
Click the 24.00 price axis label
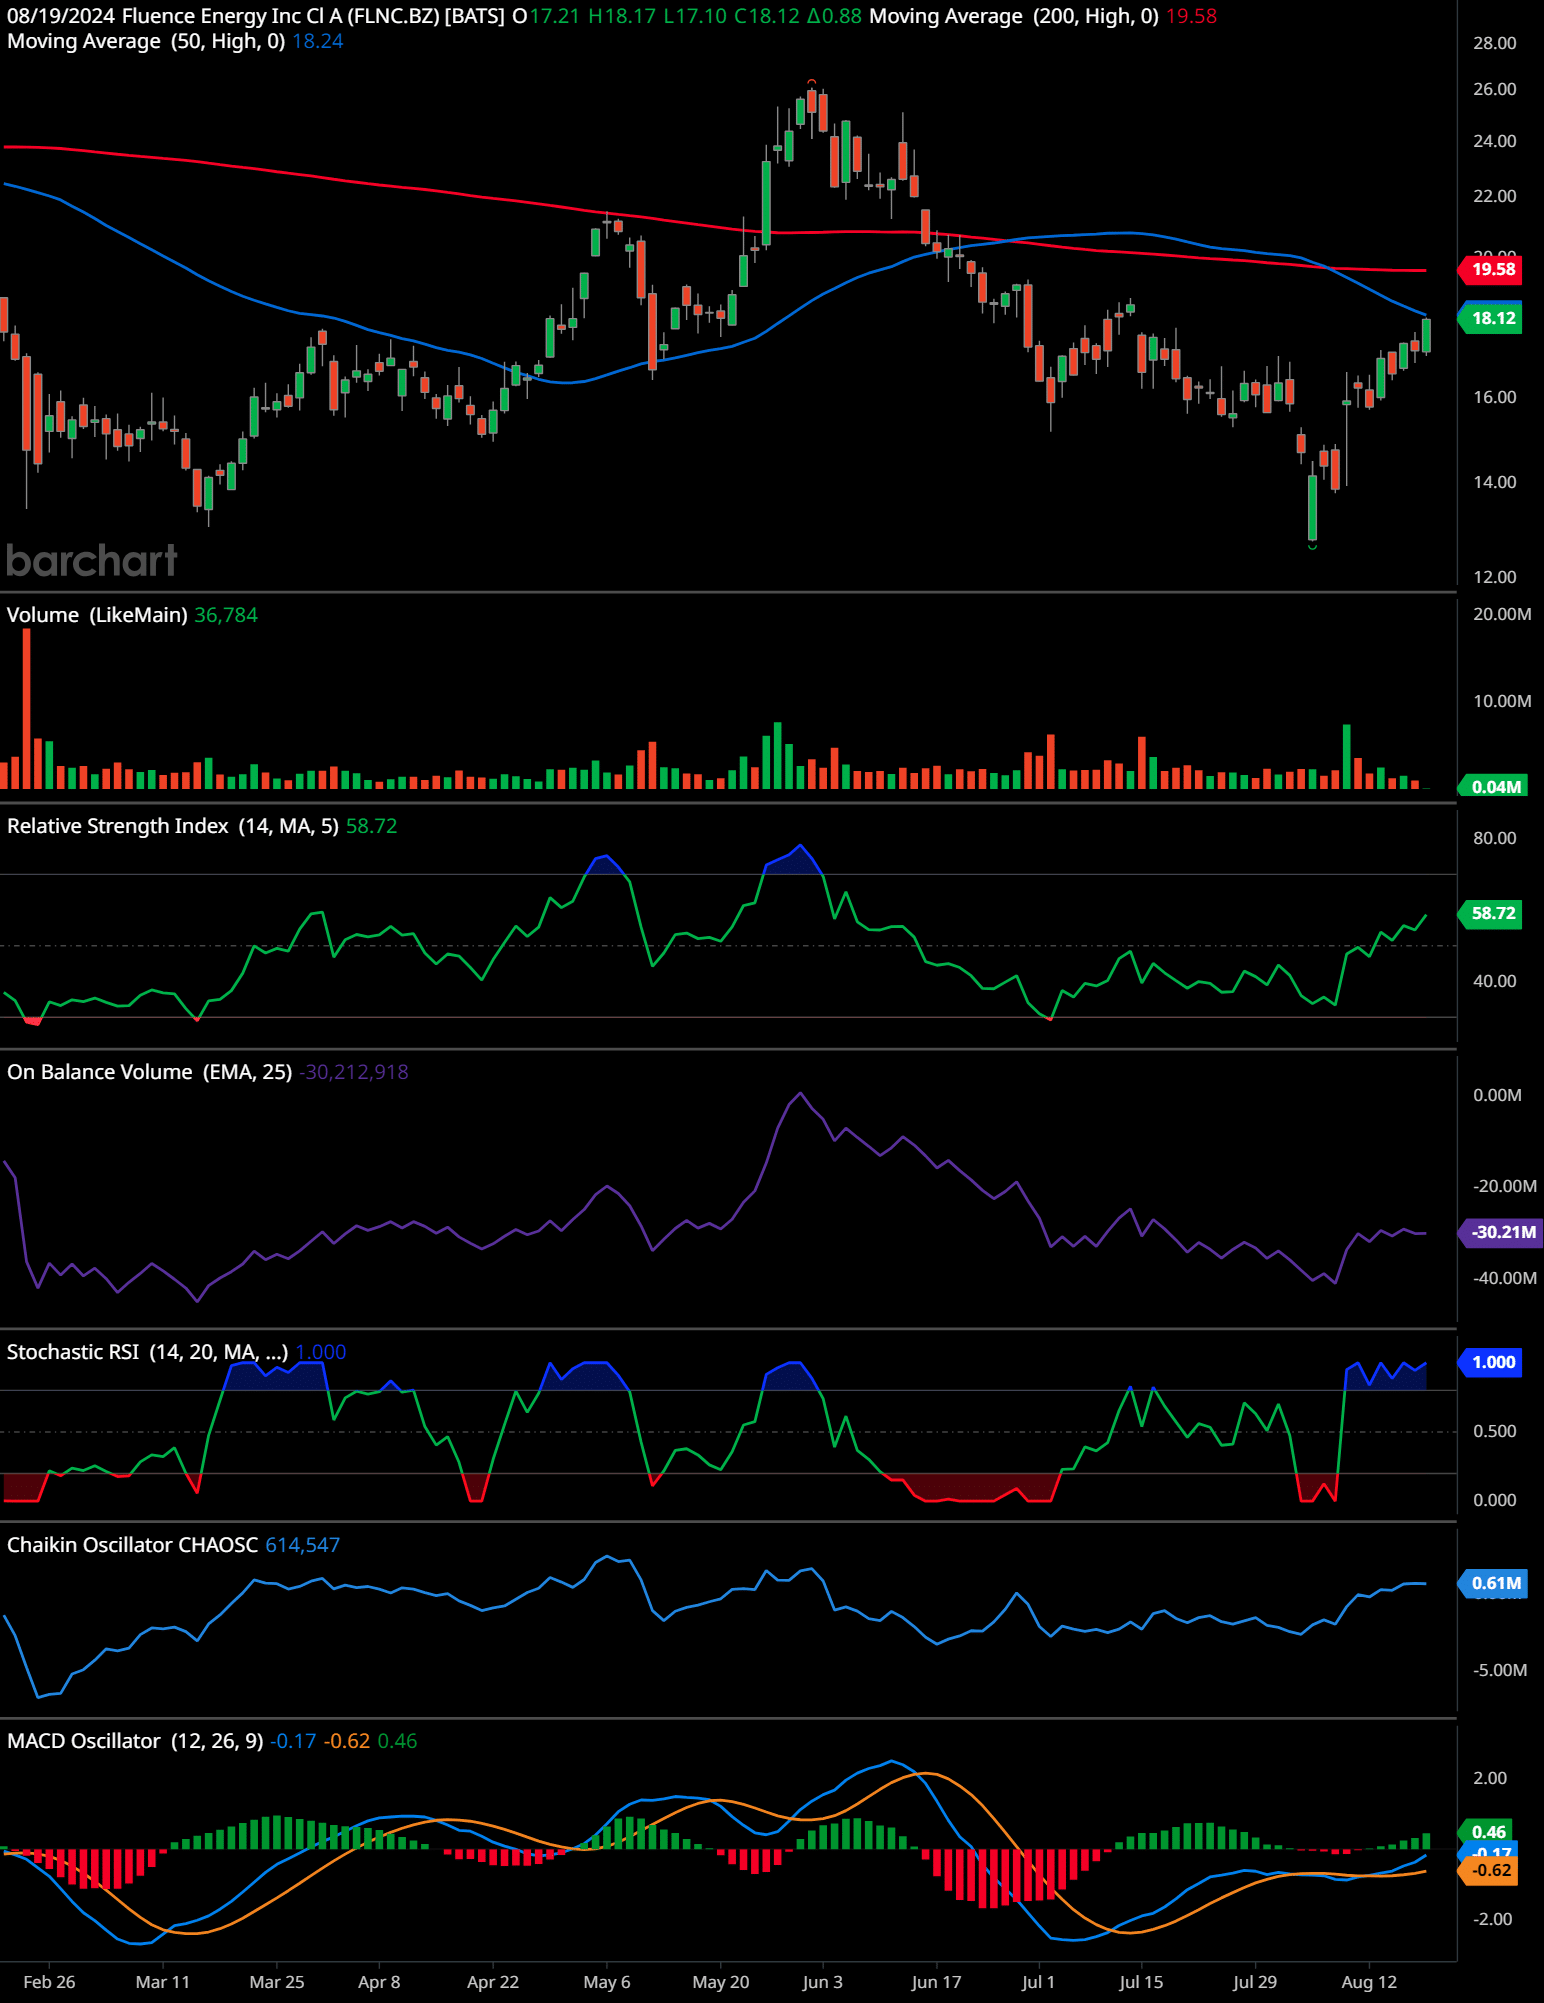(x=1494, y=141)
